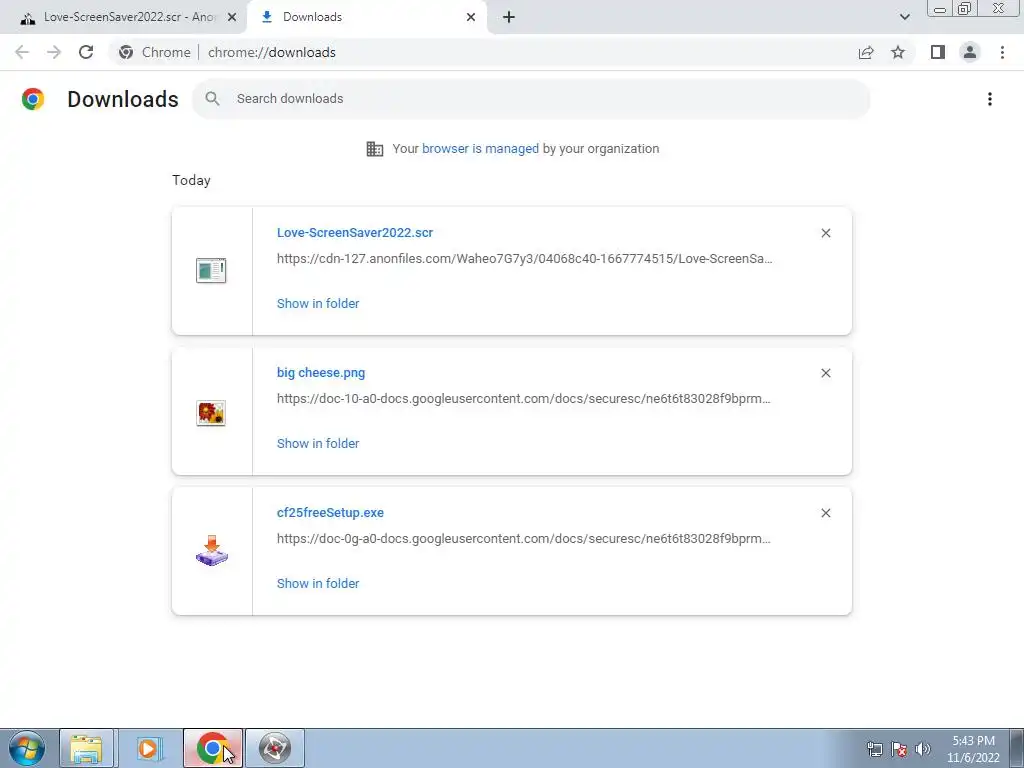This screenshot has height=768, width=1024.
Task: Bookmark this tab with the star icon
Action: [898, 52]
